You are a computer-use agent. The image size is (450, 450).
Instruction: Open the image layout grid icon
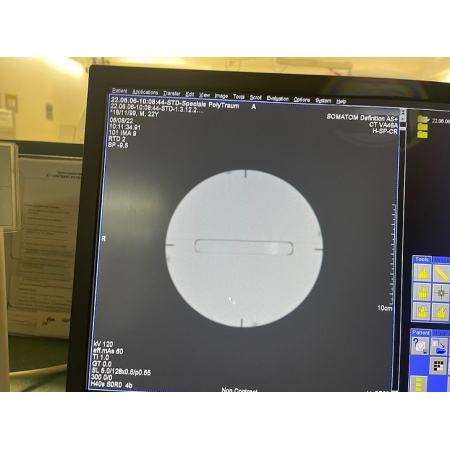[439, 366]
